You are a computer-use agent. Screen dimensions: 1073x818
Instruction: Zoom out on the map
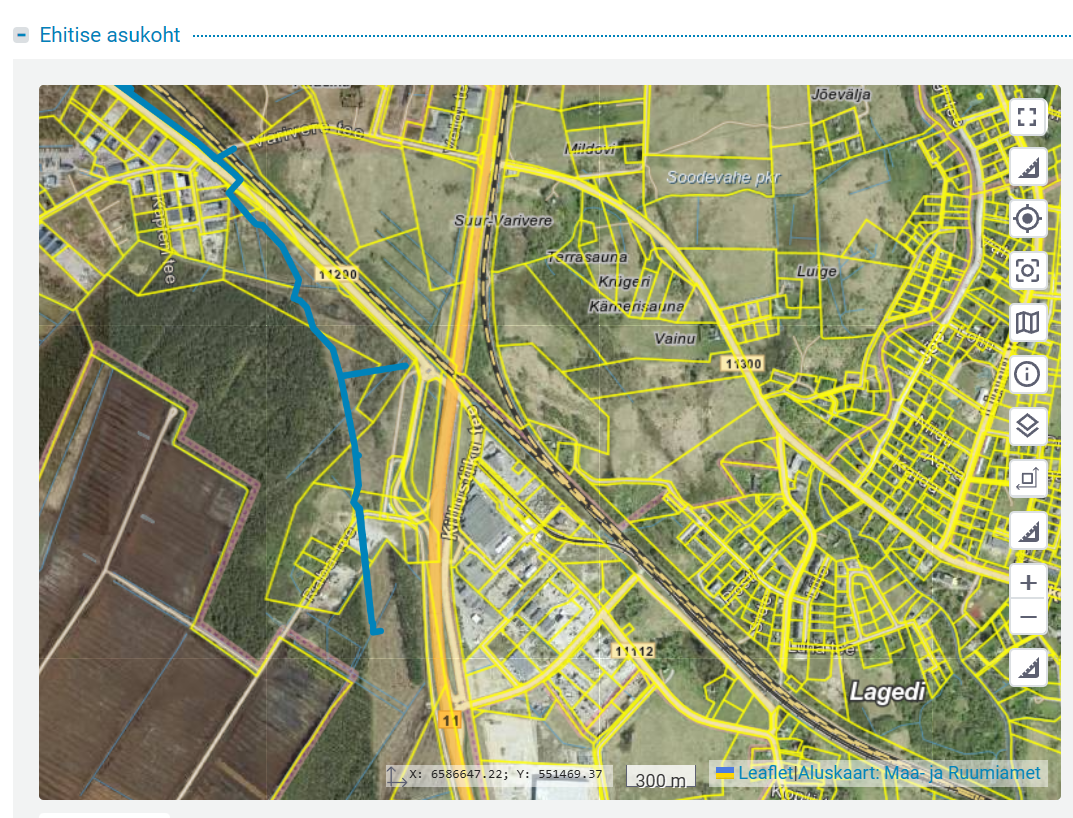pos(1028,618)
